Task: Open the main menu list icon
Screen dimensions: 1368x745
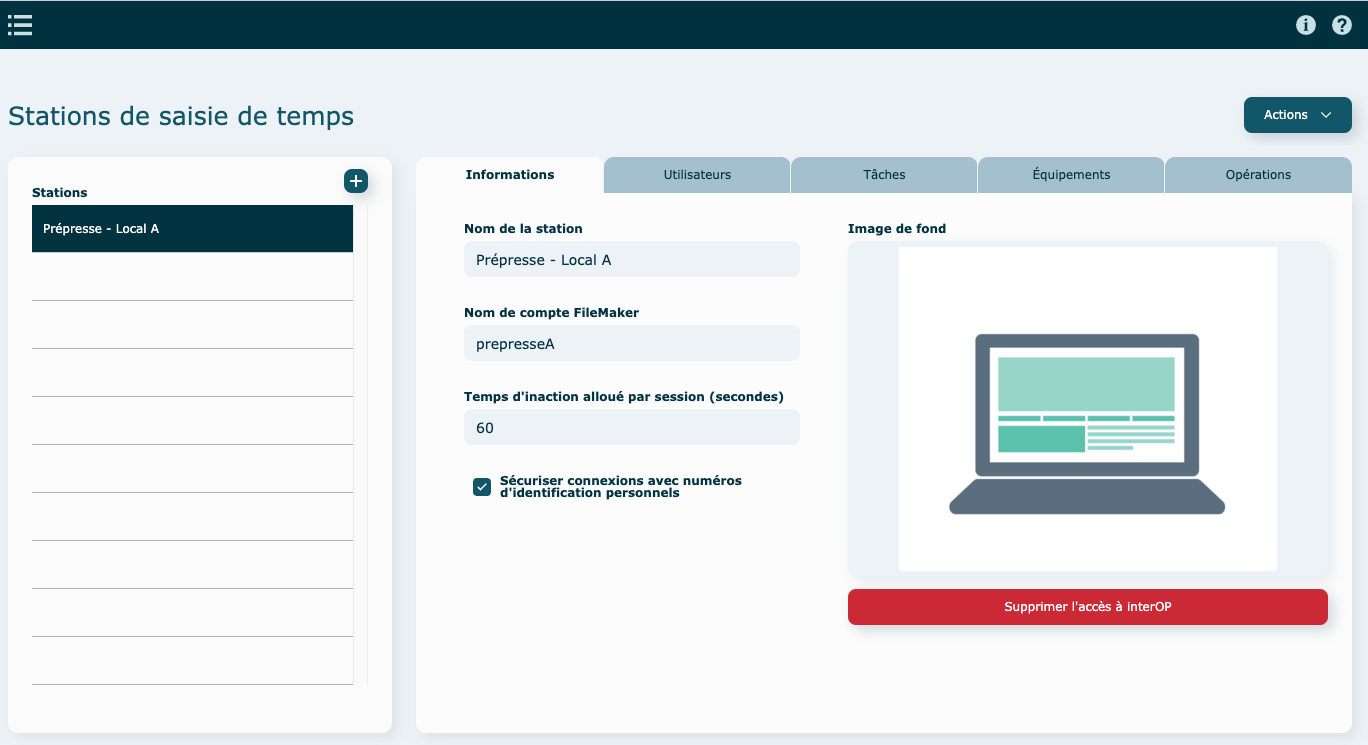Action: (20, 25)
